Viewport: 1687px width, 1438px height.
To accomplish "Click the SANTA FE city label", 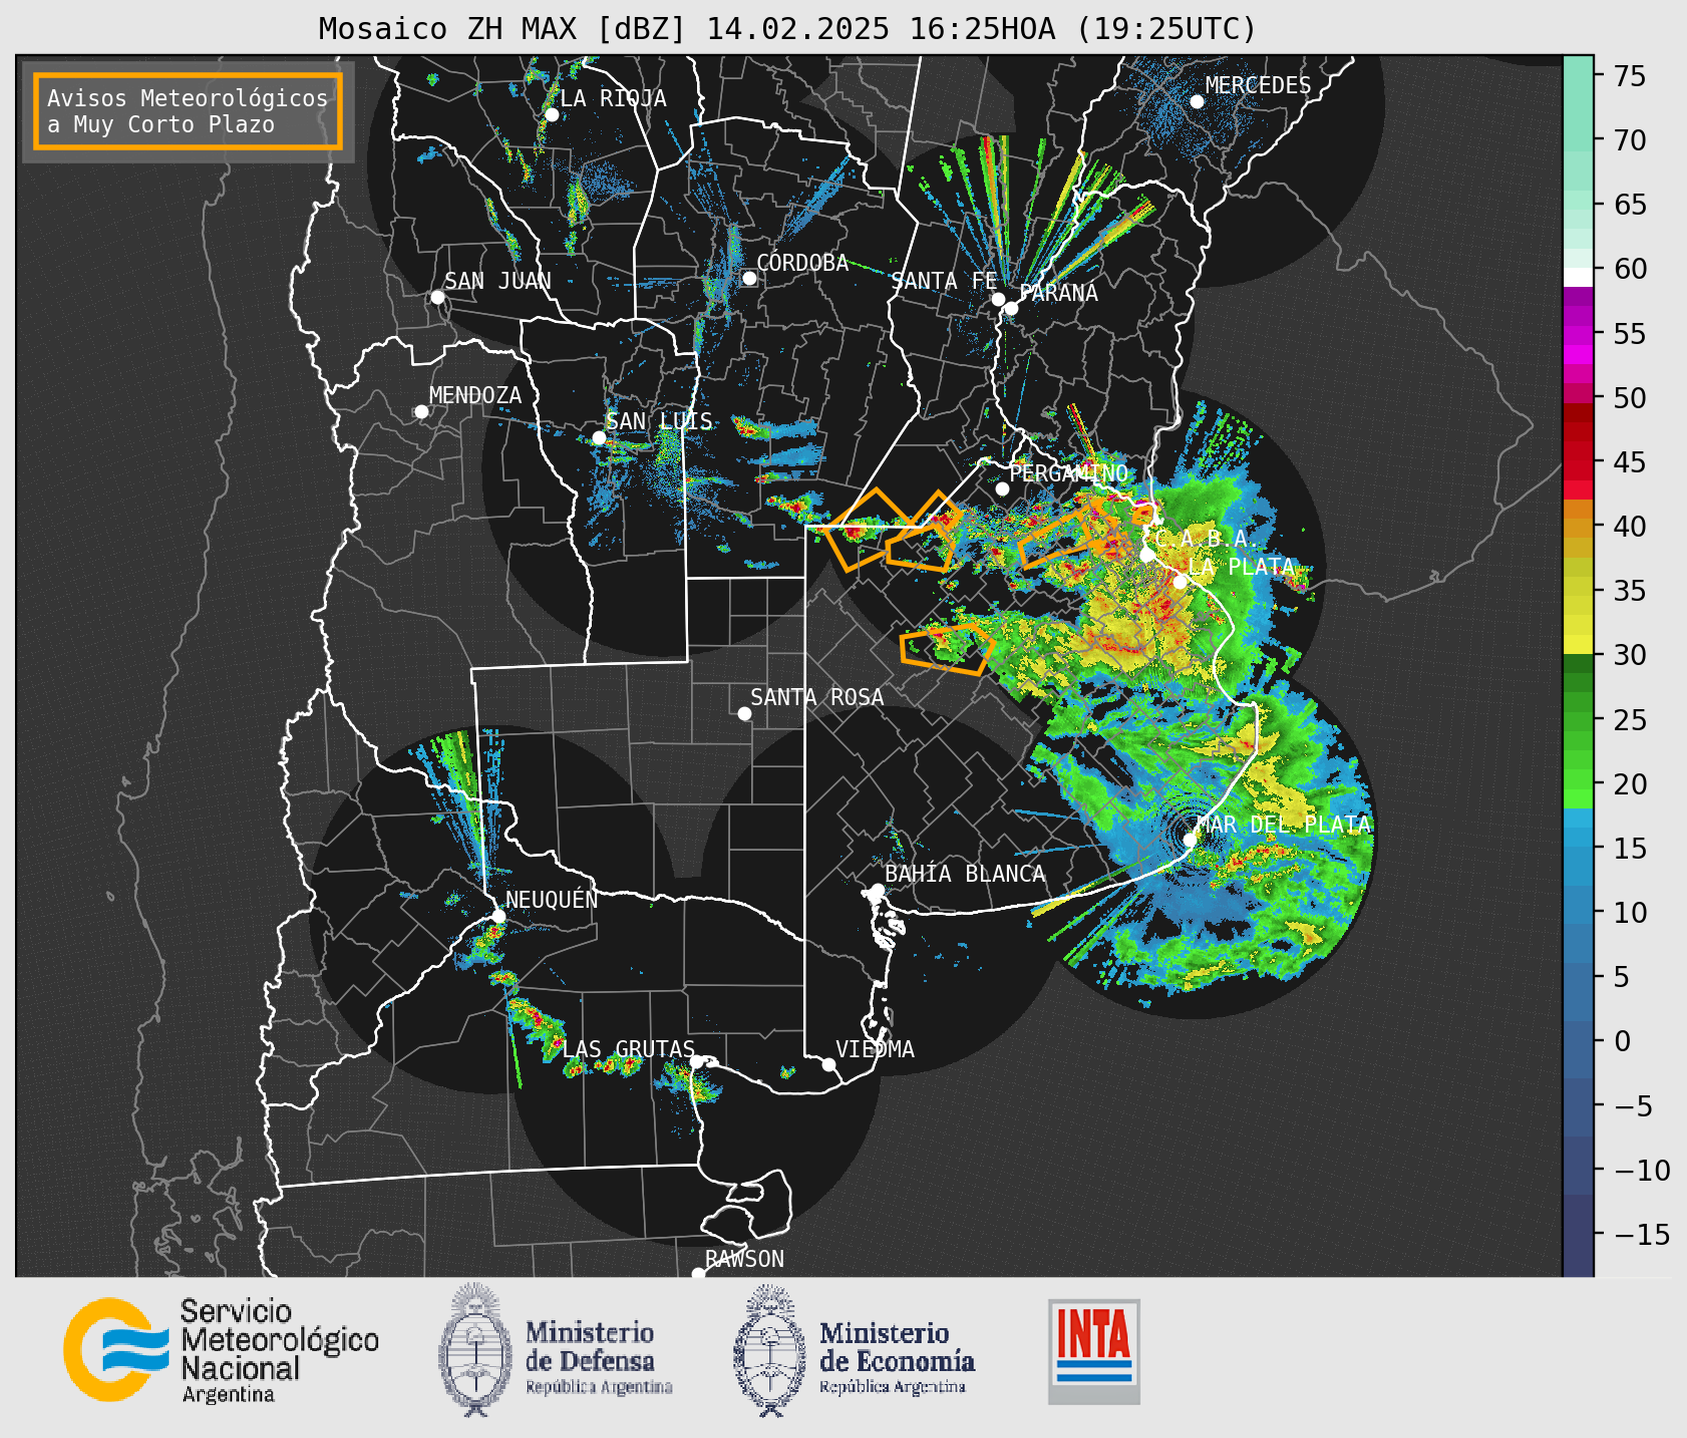I will (944, 281).
